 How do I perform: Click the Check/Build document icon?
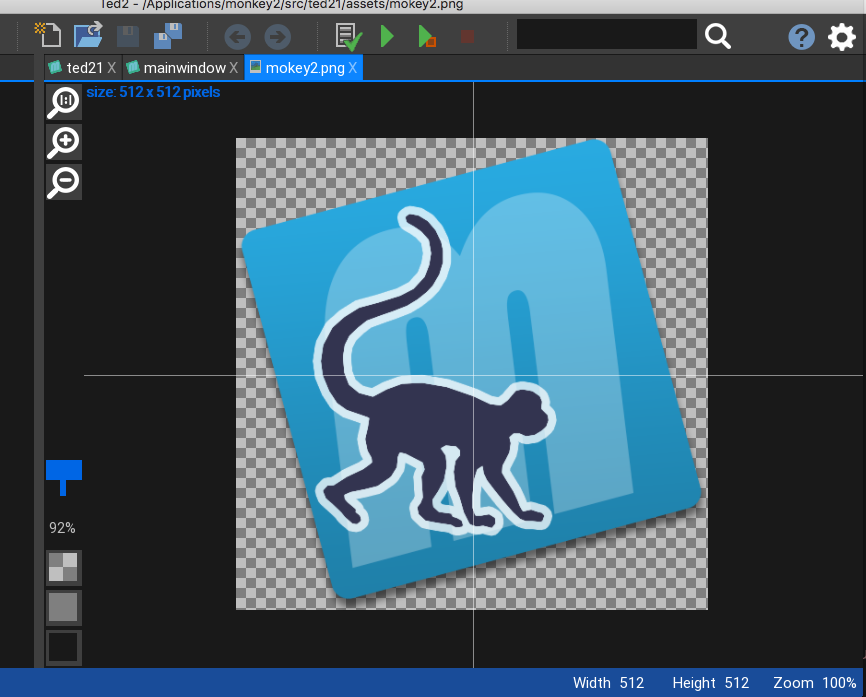click(349, 37)
